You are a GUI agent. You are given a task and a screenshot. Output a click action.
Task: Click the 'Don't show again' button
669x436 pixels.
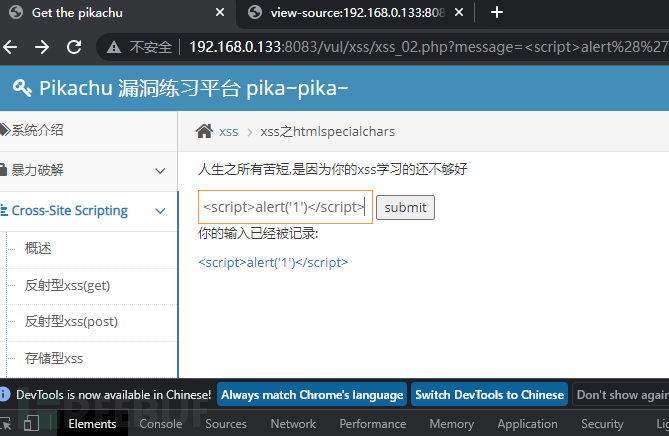tap(622, 395)
